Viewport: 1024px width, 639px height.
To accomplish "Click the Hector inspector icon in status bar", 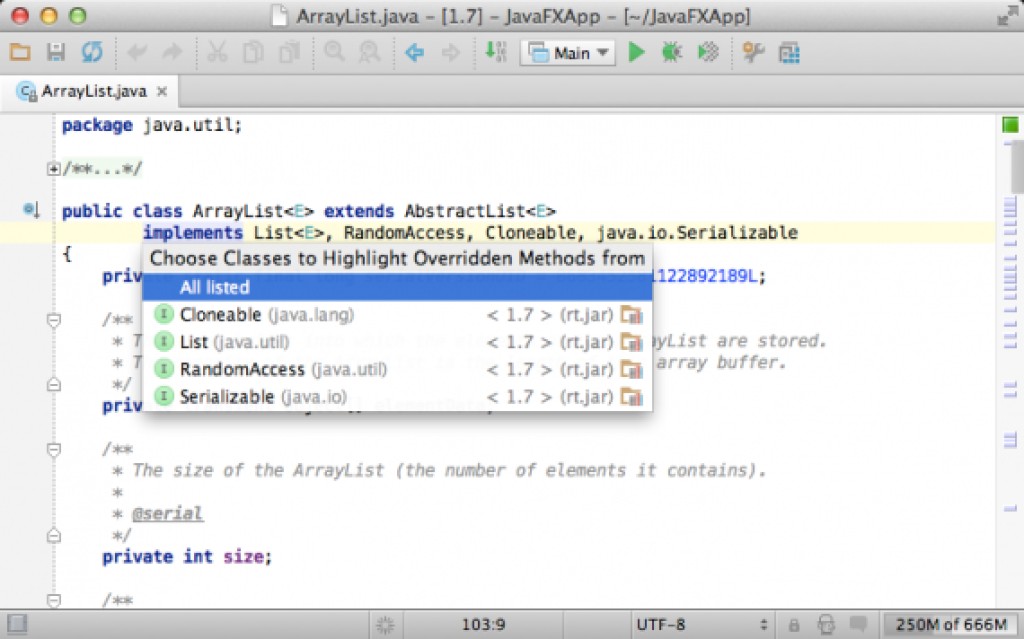I will point(826,625).
